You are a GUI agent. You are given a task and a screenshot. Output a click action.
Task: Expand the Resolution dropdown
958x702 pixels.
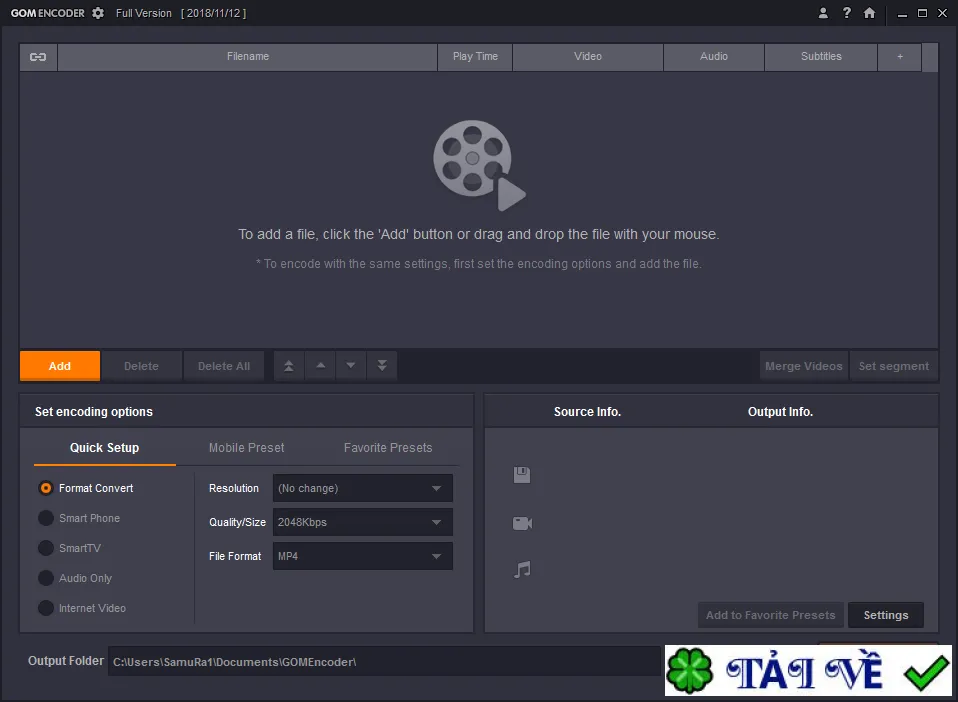[x=362, y=488]
